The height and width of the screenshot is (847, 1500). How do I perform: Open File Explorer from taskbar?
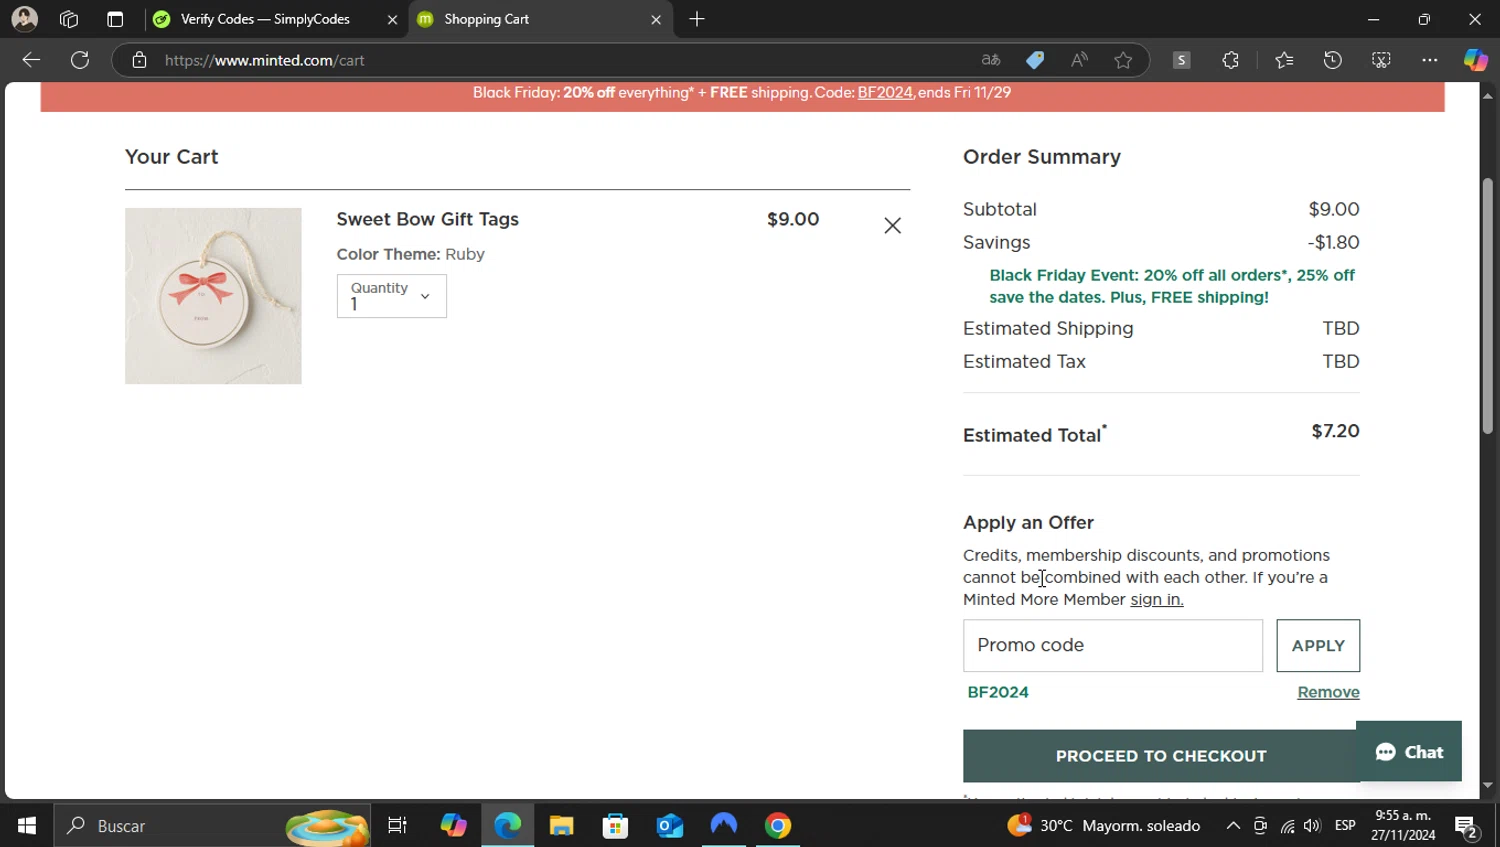(561, 826)
